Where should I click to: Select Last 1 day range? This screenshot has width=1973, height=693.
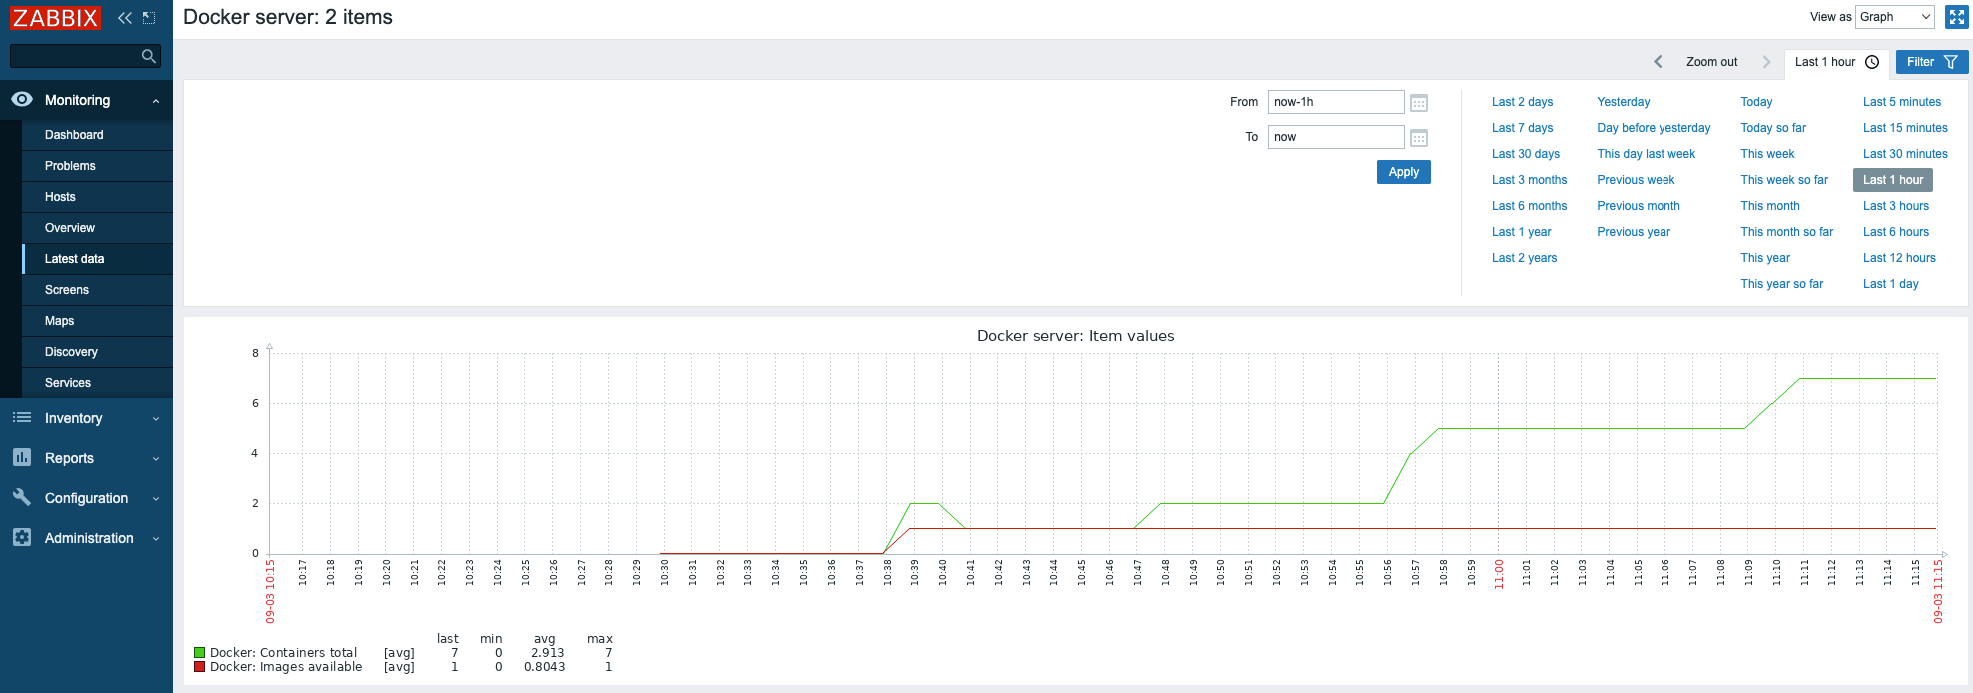[1890, 284]
